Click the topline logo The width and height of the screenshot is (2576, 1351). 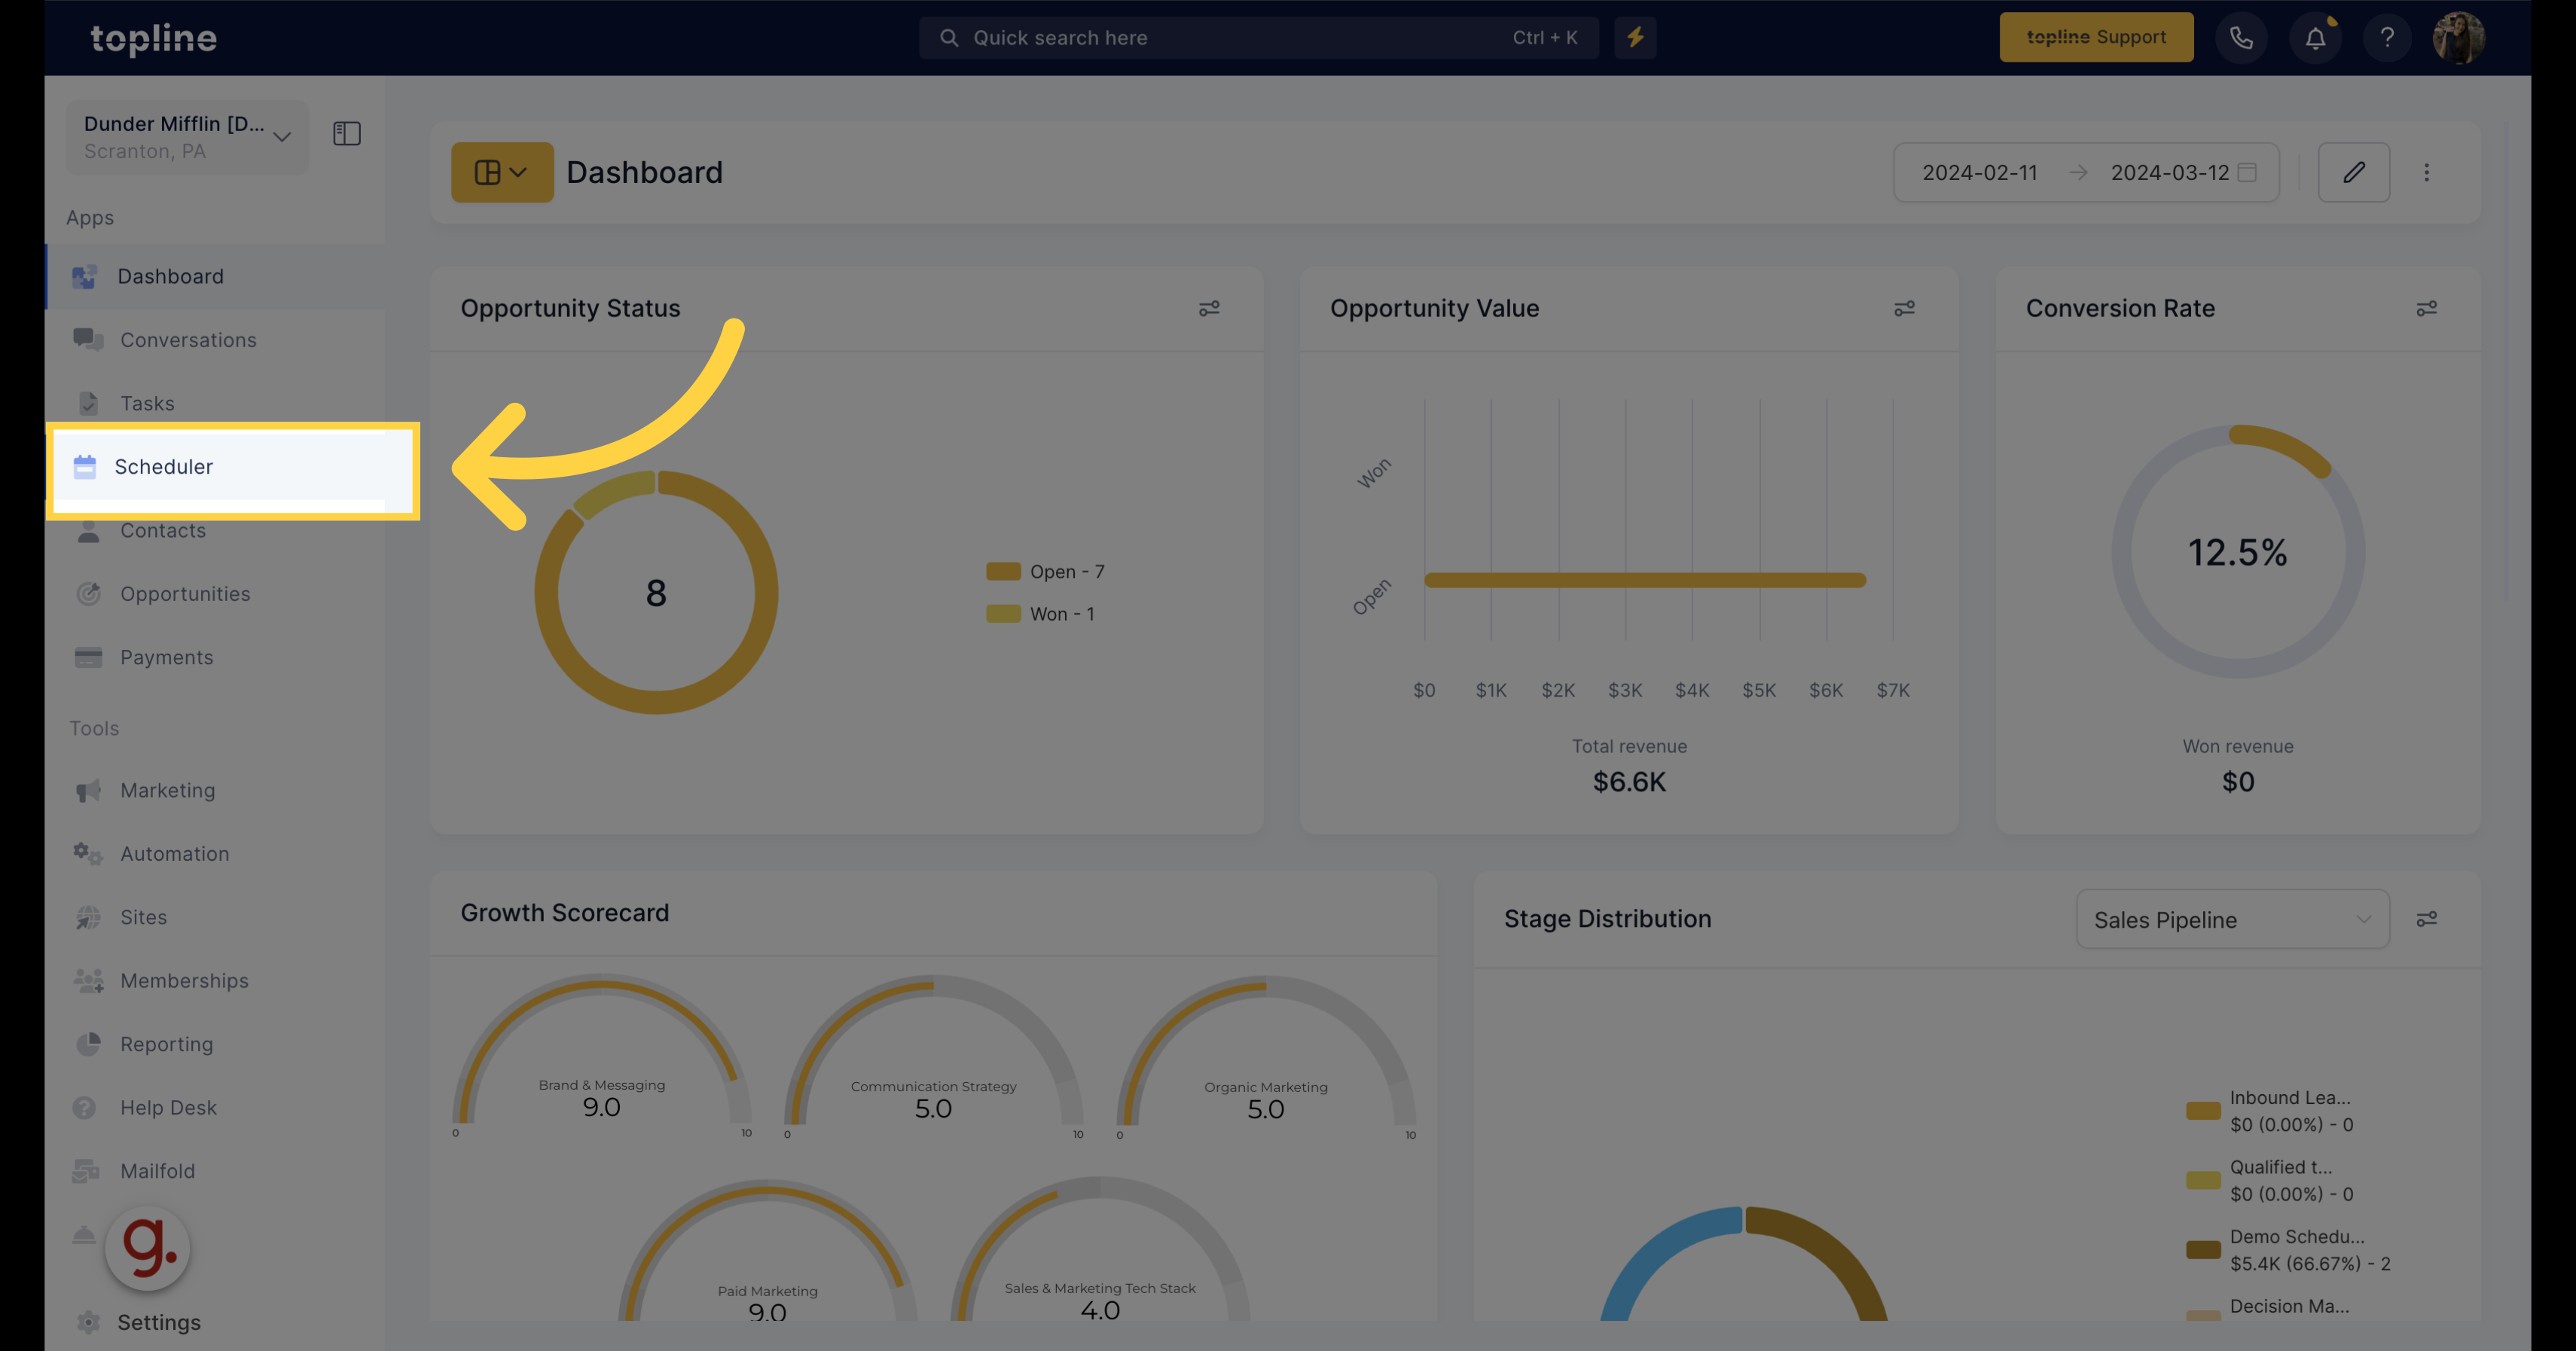153,38
